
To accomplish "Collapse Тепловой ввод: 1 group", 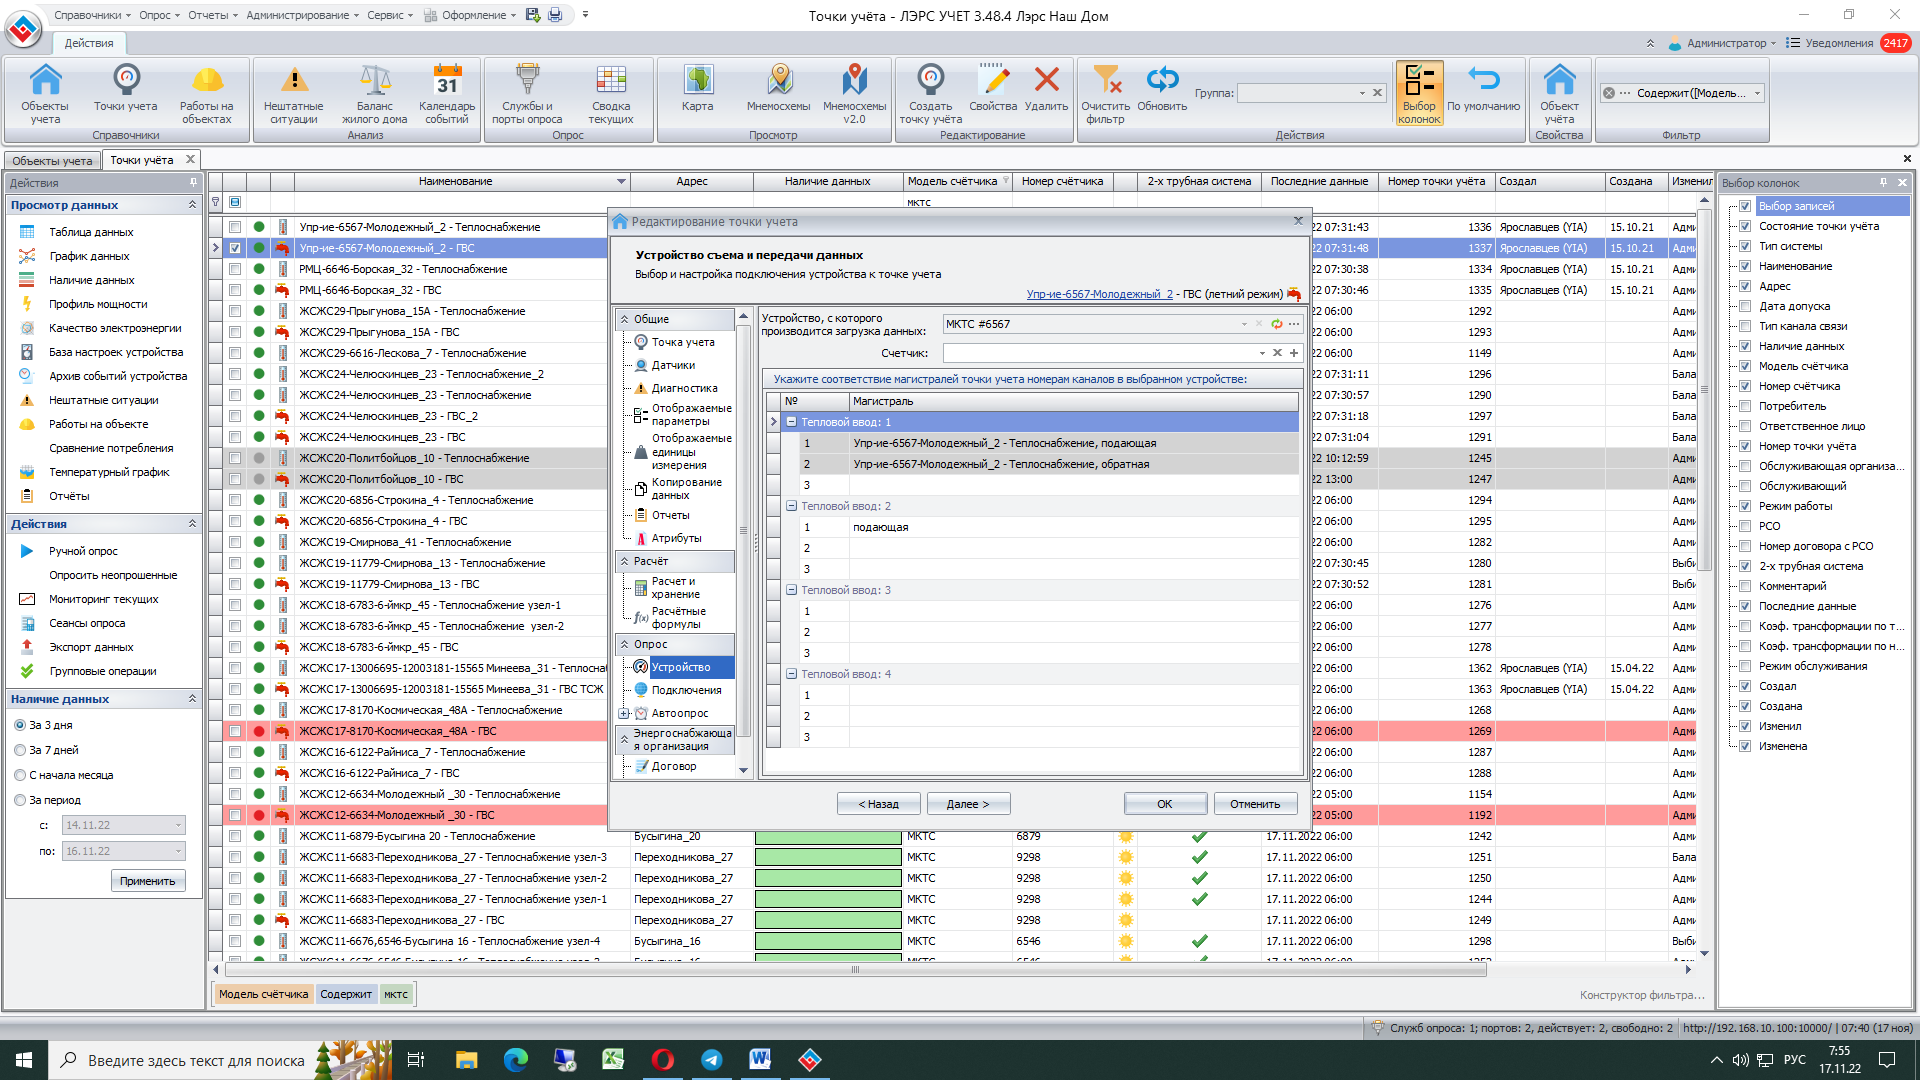I will [x=791, y=422].
